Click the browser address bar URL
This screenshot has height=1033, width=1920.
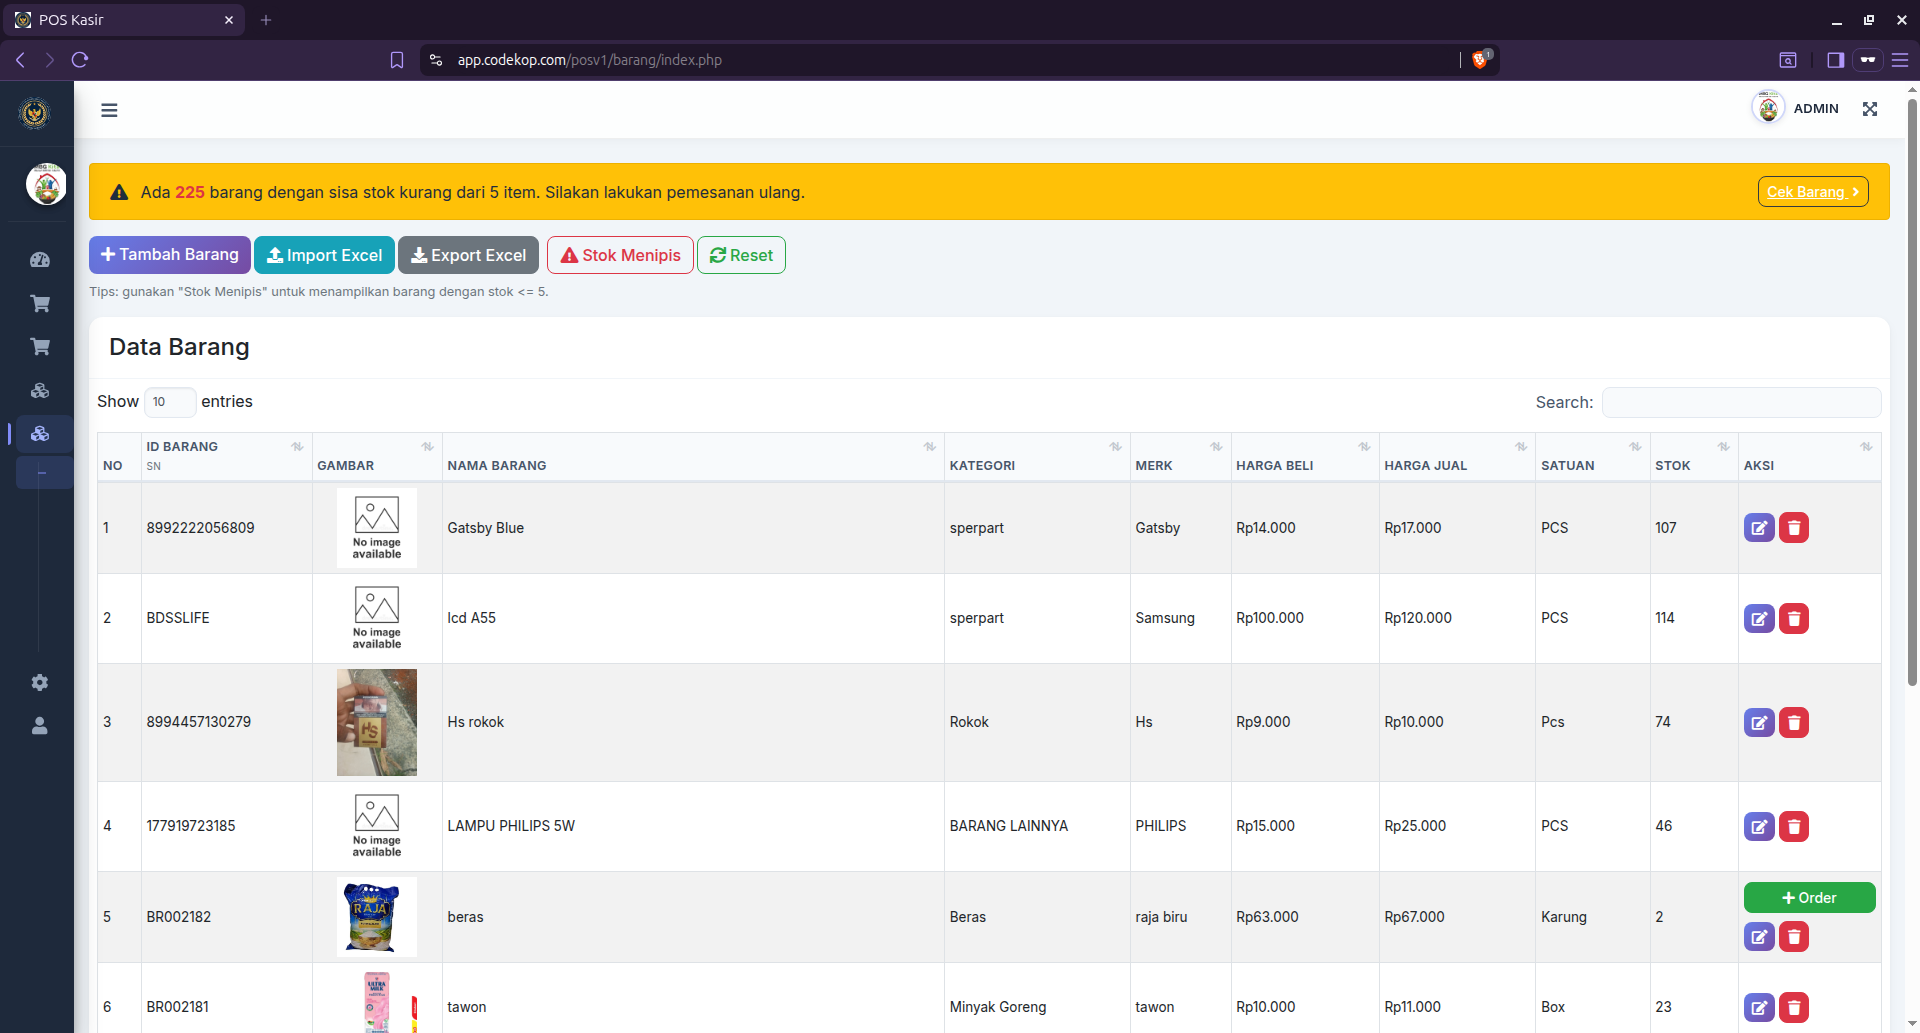coord(590,60)
